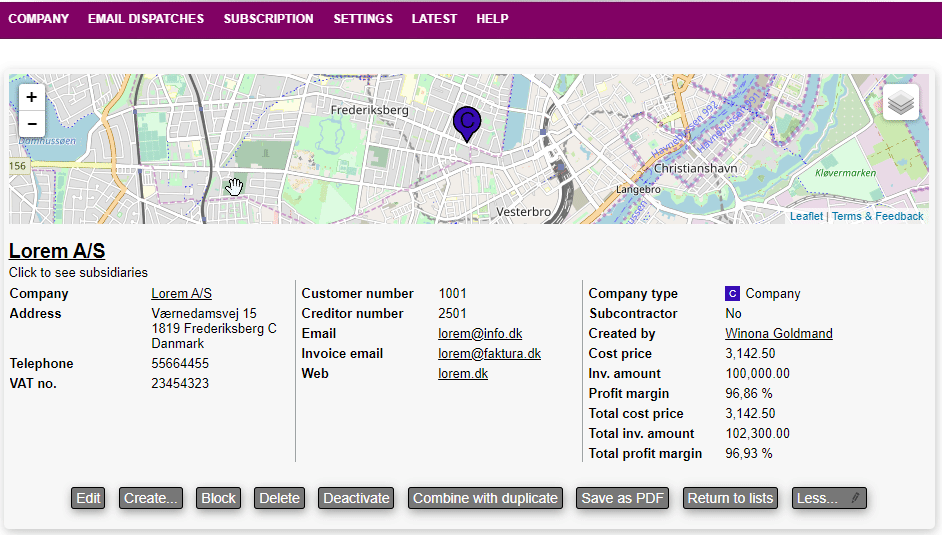Open the HELP menu
Viewport: 942px width, 535px height.
pyautogui.click(x=492, y=19)
